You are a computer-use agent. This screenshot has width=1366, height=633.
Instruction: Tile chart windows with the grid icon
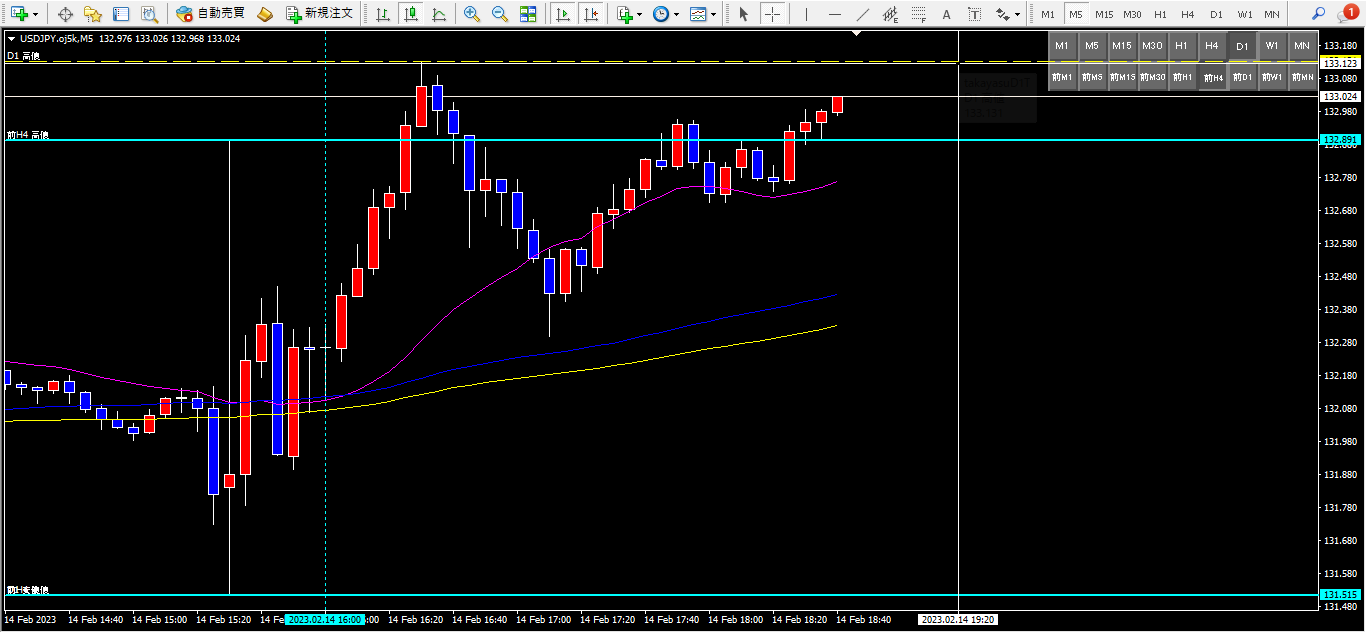click(x=528, y=14)
